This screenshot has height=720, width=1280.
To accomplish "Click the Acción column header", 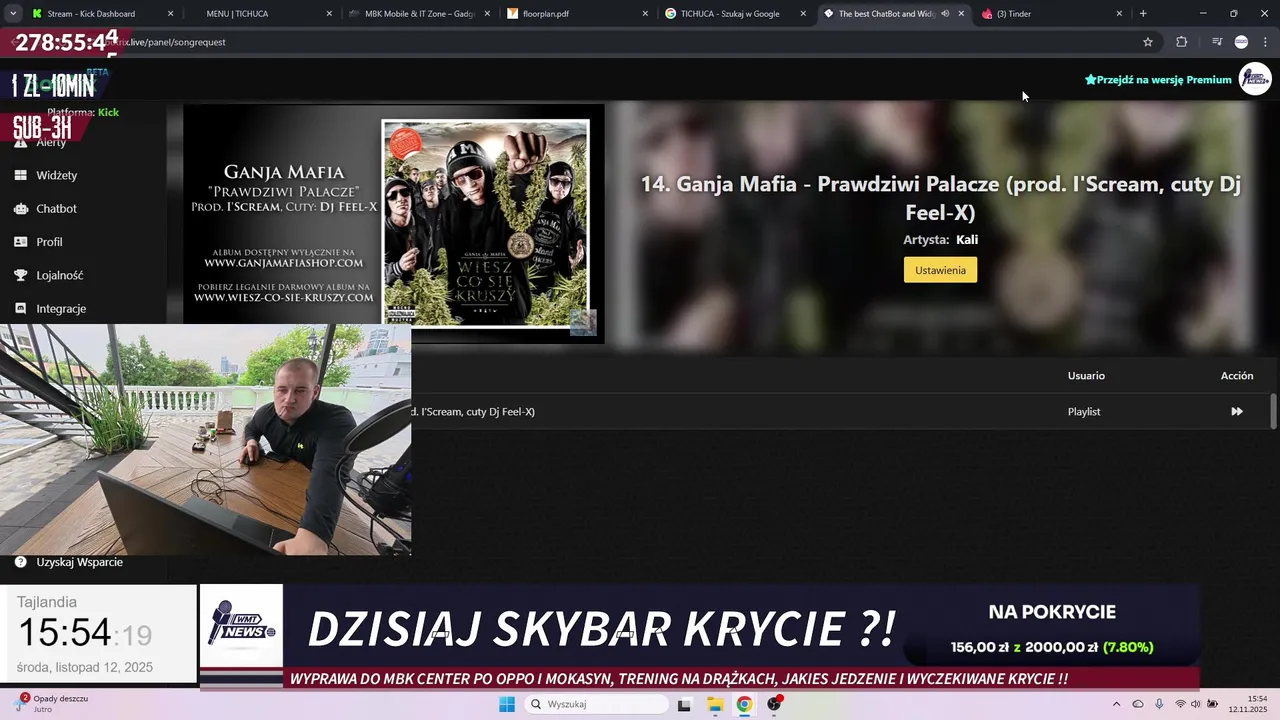I will [1237, 376].
